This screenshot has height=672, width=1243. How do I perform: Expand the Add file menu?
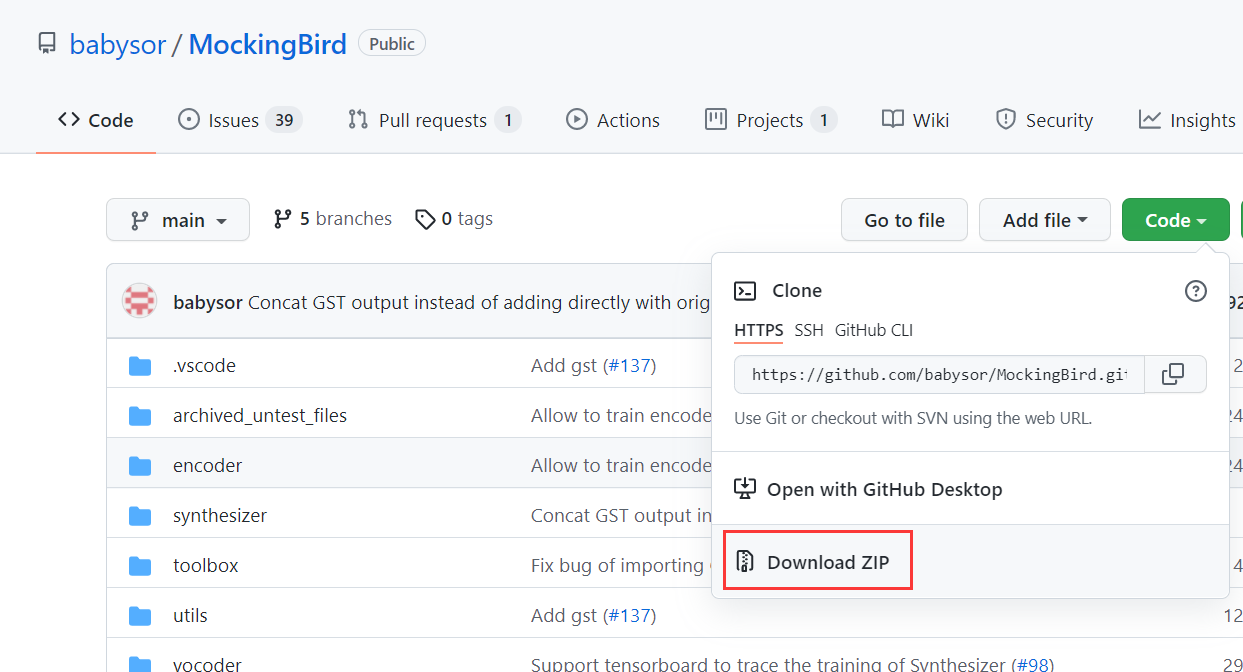1044,219
